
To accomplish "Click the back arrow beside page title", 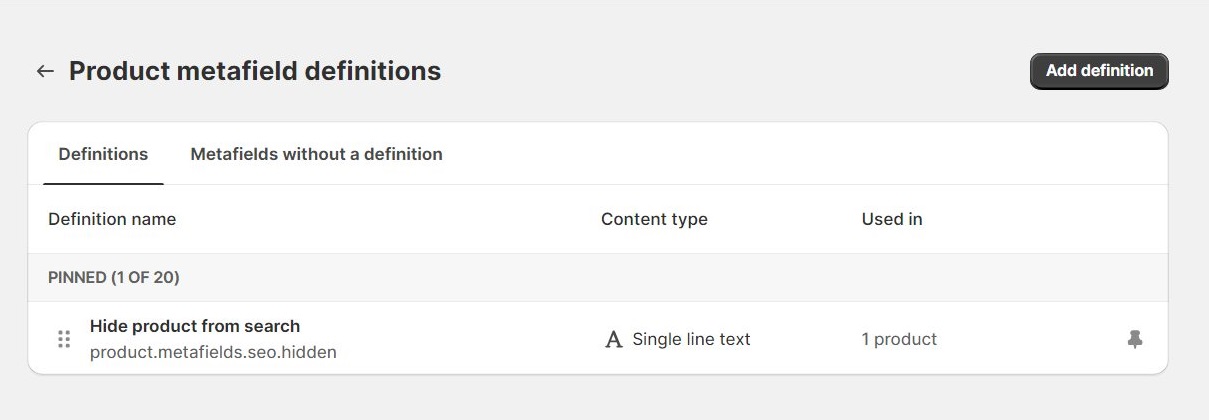I will coord(44,71).
